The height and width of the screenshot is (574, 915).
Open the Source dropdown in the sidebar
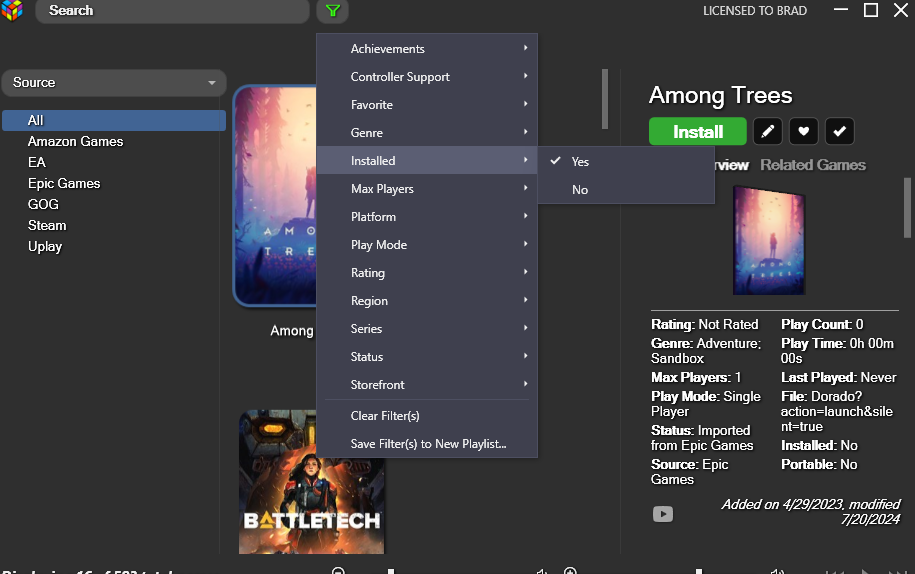pyautogui.click(x=114, y=83)
